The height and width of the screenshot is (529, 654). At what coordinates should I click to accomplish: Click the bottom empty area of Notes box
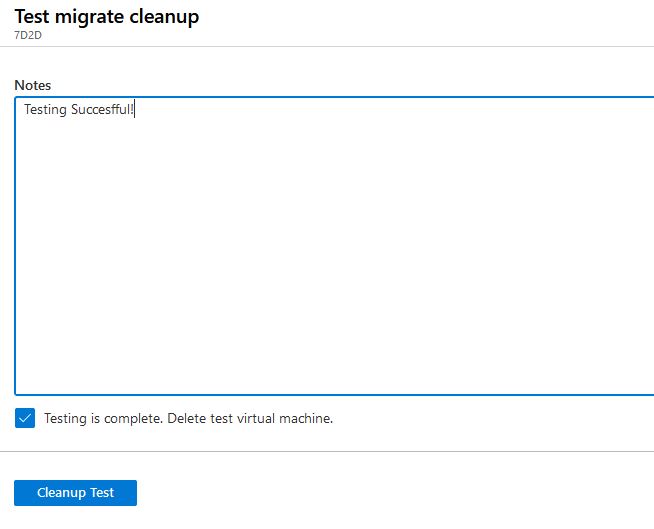(335, 367)
